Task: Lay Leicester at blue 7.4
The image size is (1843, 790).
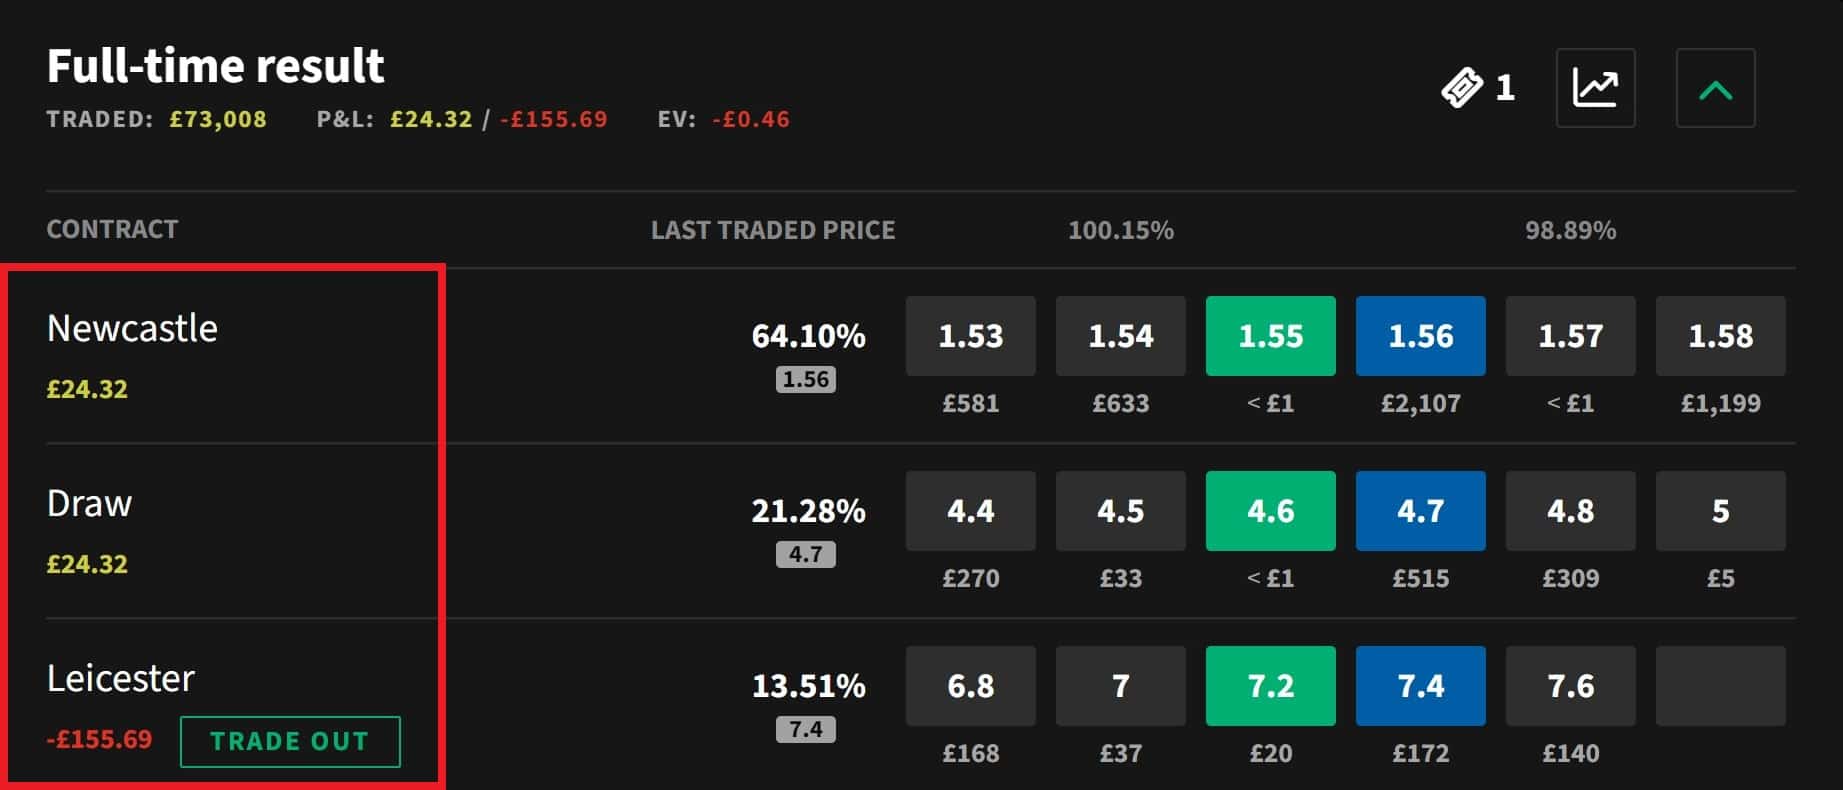Action: pyautogui.click(x=1420, y=686)
